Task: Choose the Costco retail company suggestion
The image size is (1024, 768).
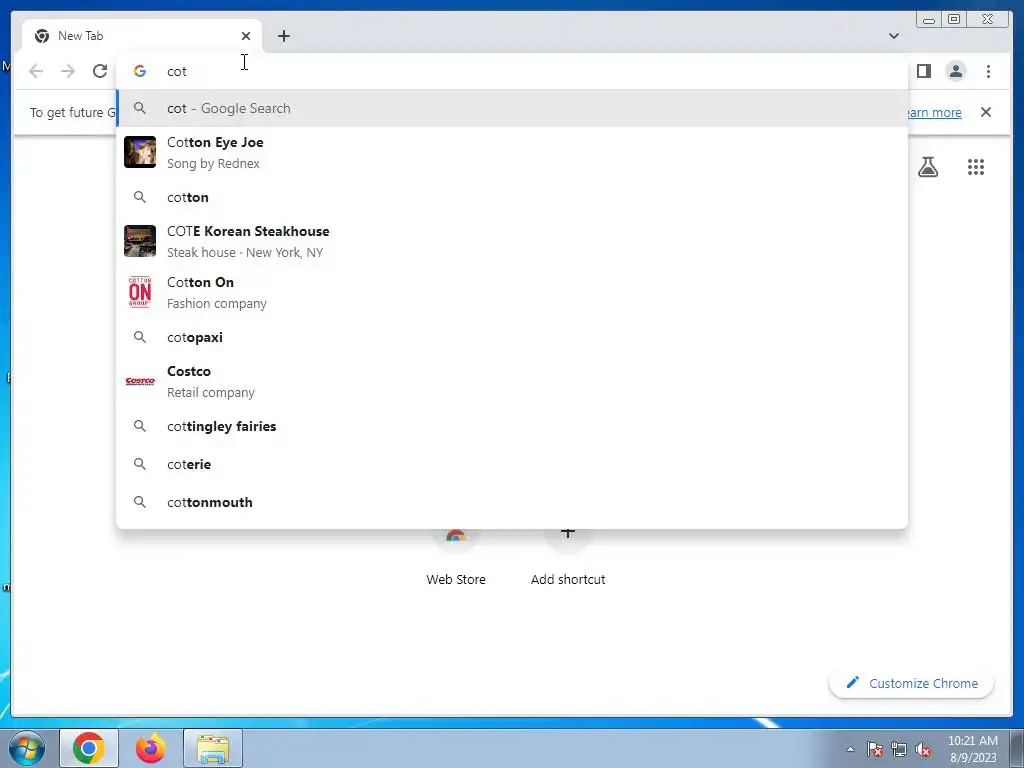Action: [x=511, y=381]
